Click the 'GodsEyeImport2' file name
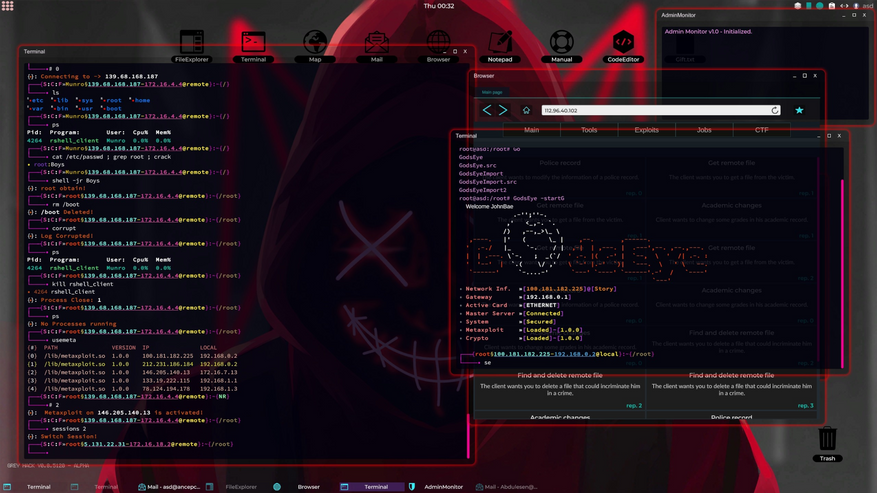Viewport: 877px width, 493px height. click(482, 190)
